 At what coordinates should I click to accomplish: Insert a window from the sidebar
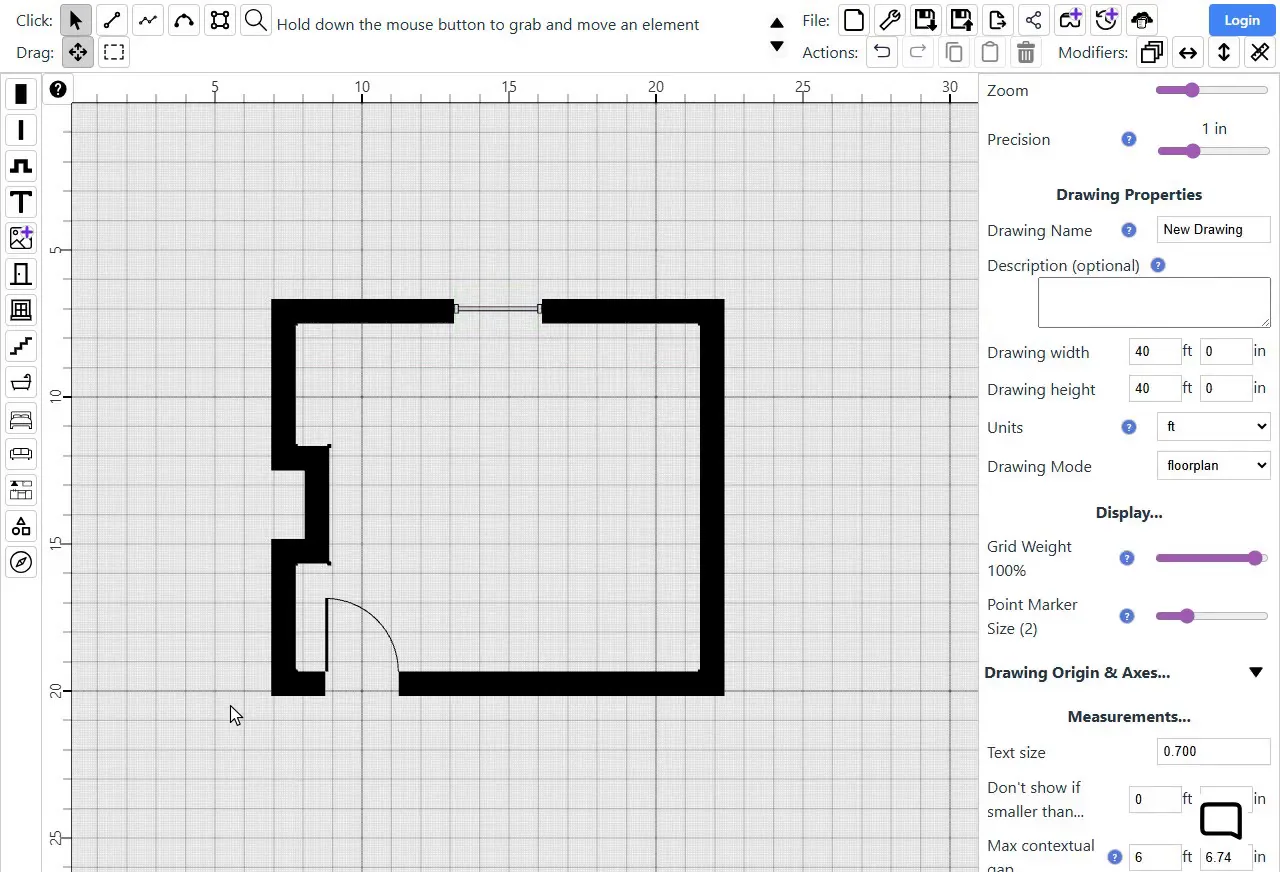tap(21, 310)
